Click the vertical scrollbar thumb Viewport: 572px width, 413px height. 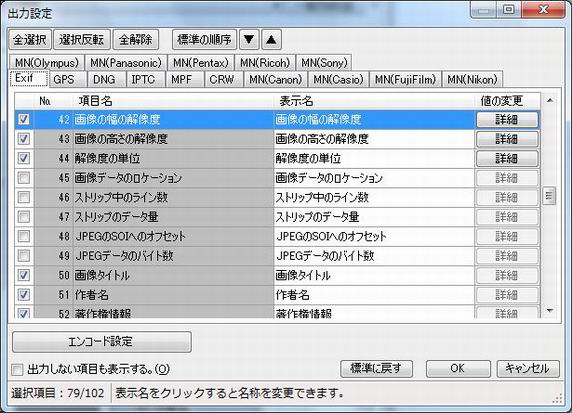pos(549,196)
